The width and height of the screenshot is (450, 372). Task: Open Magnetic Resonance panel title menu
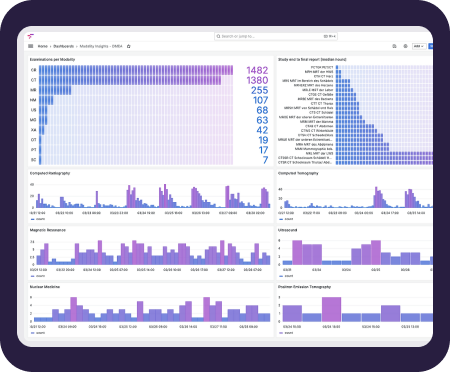tap(48, 230)
